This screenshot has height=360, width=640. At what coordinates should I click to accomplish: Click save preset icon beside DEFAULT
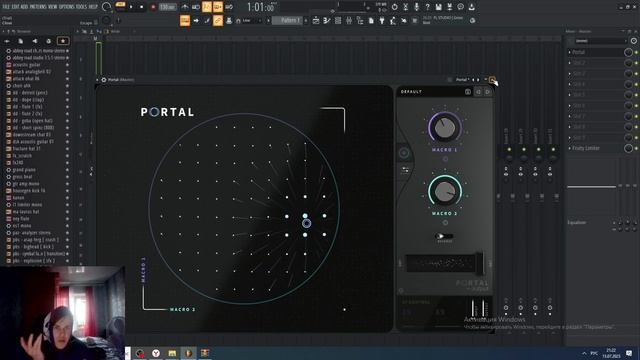click(x=468, y=92)
